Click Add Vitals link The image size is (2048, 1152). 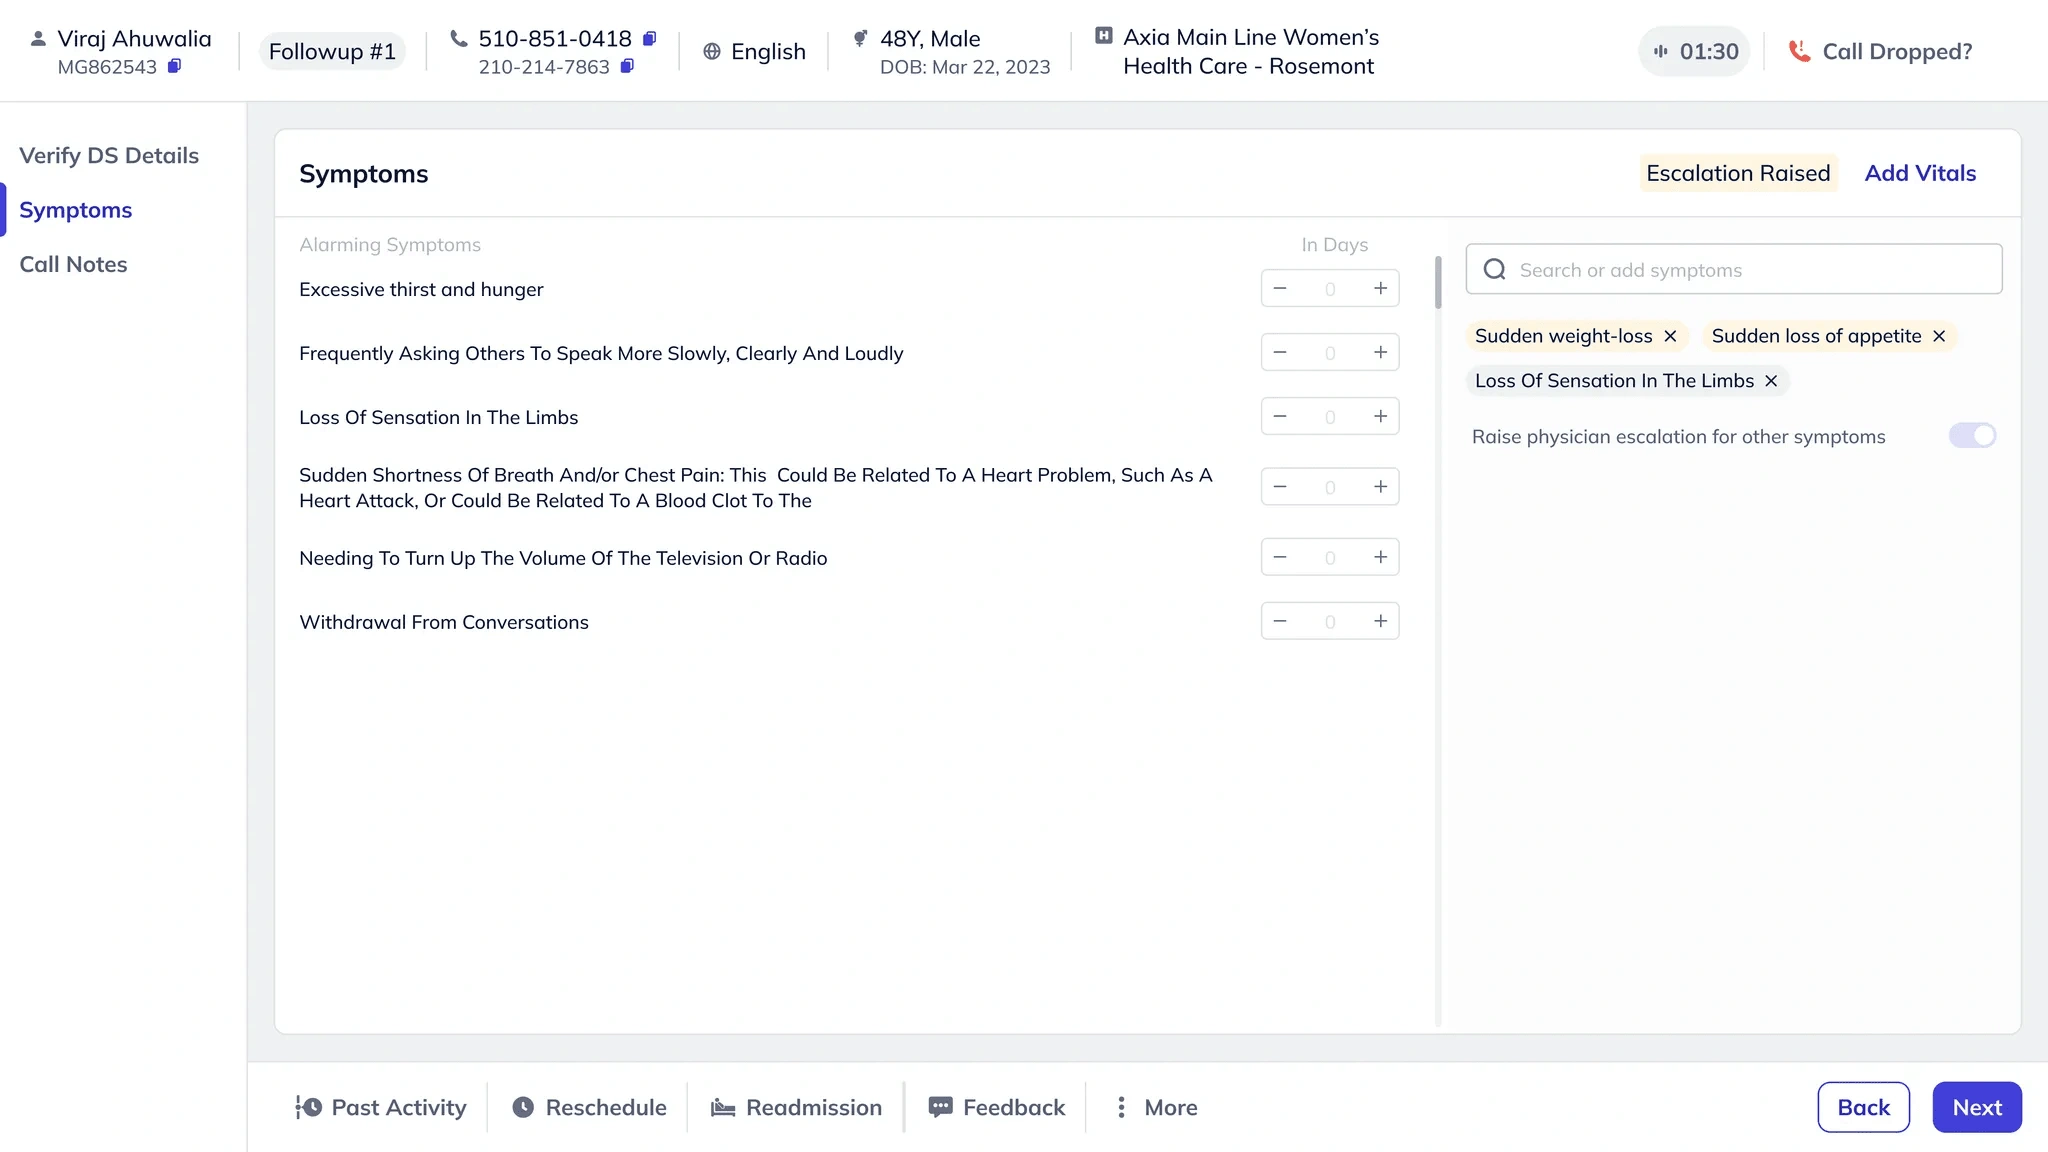click(1920, 173)
